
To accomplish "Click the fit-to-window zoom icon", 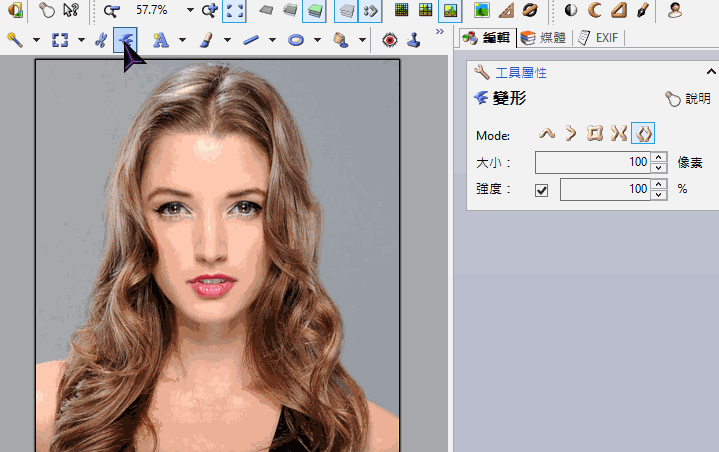I will click(x=236, y=11).
